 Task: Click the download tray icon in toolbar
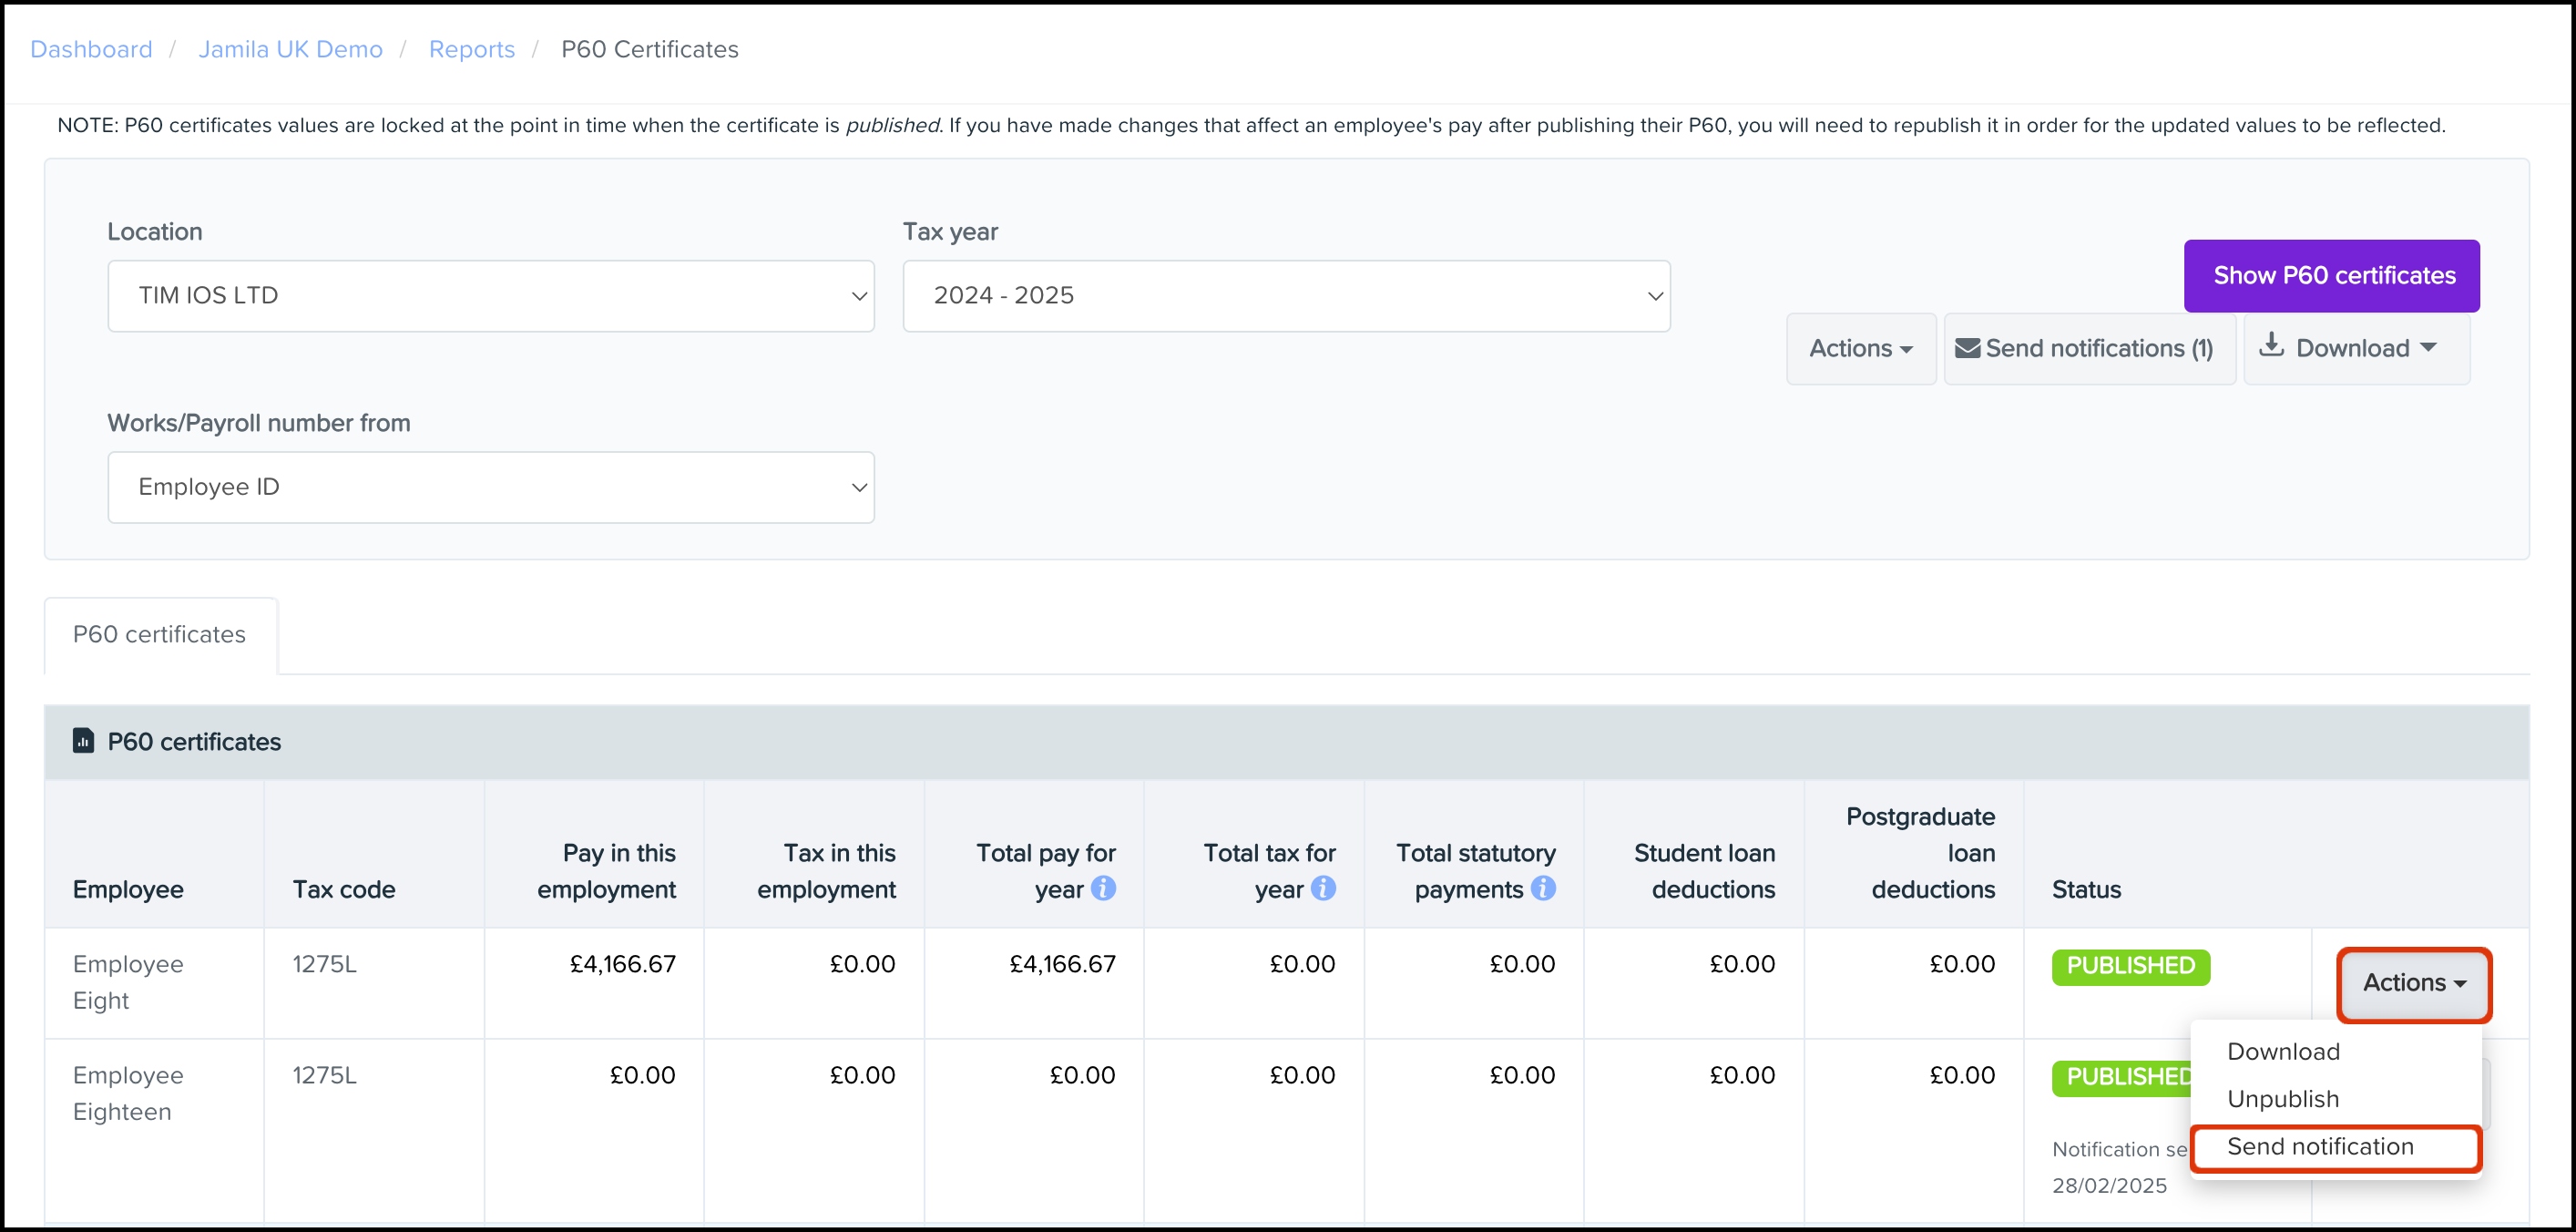click(2271, 345)
